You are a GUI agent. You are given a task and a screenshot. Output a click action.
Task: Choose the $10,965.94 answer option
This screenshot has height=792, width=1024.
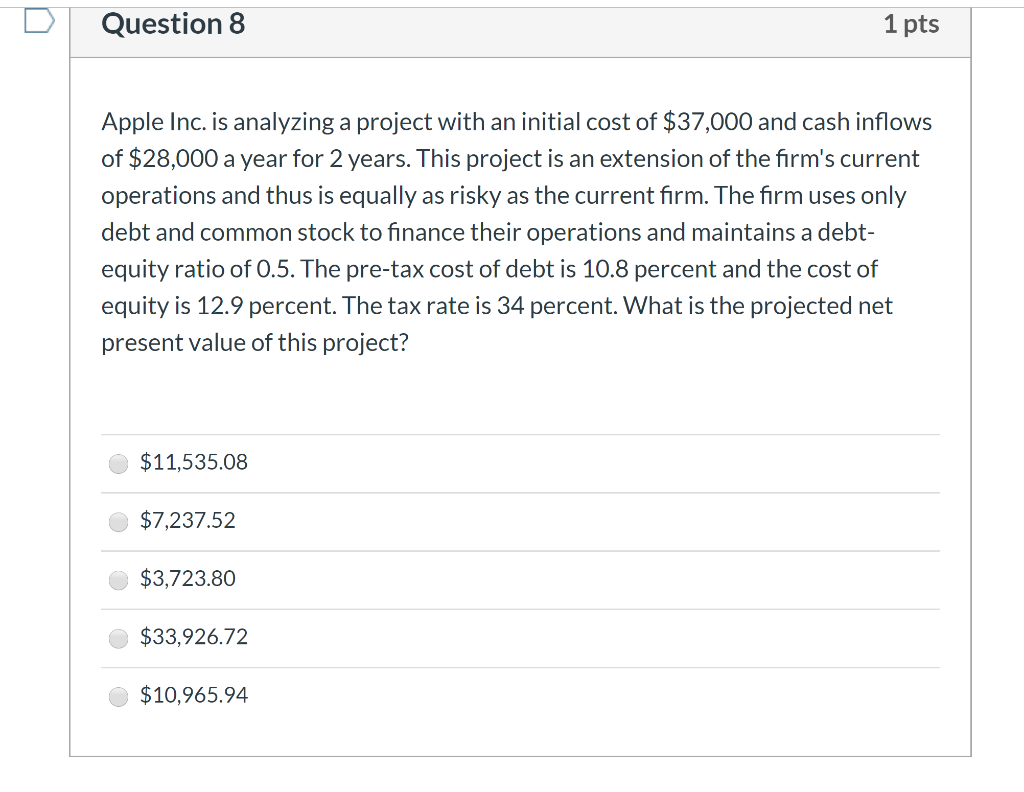117,696
